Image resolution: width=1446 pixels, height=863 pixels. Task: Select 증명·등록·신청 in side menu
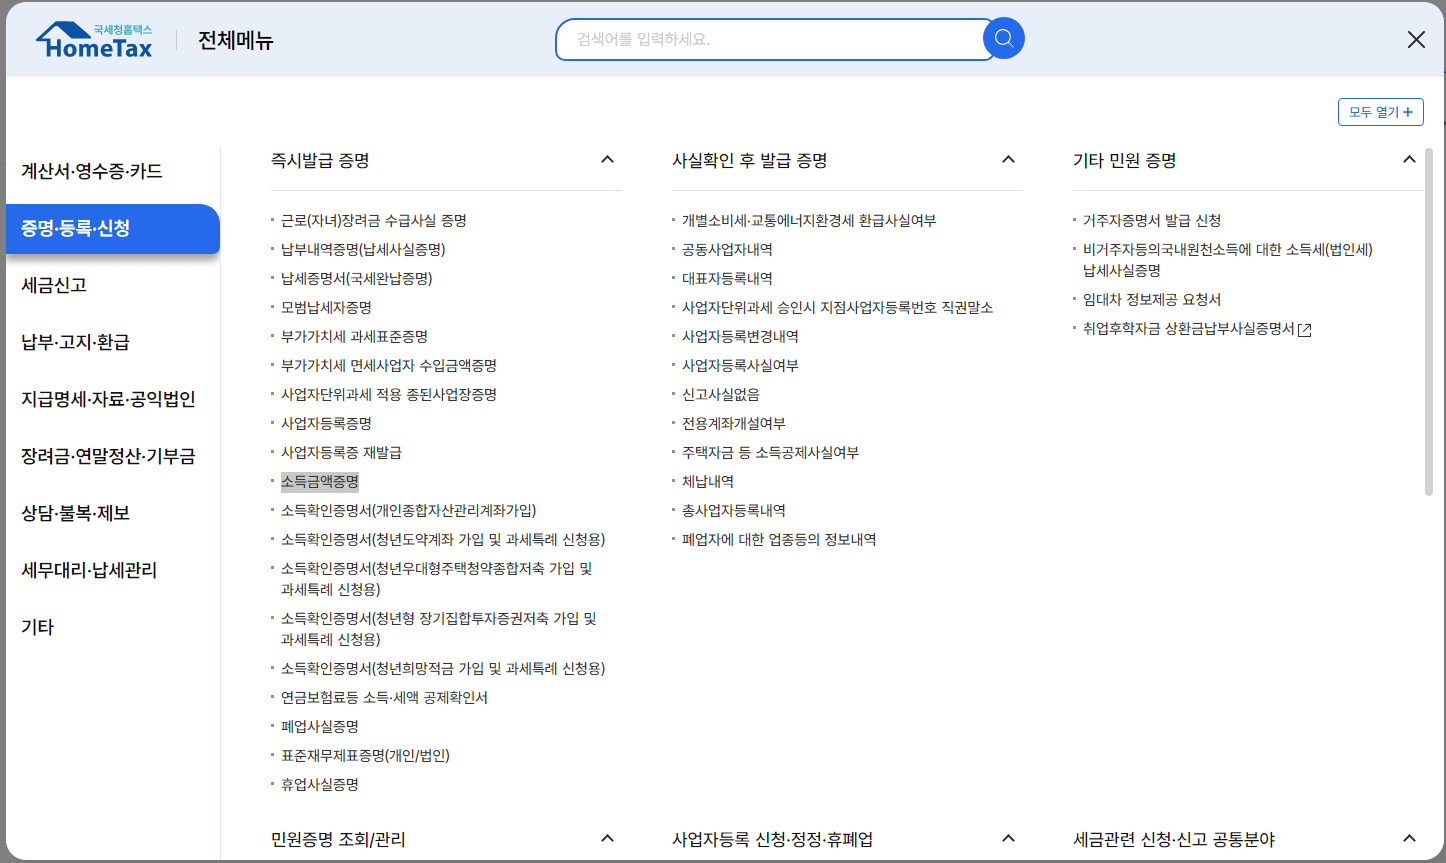pyautogui.click(x=113, y=228)
